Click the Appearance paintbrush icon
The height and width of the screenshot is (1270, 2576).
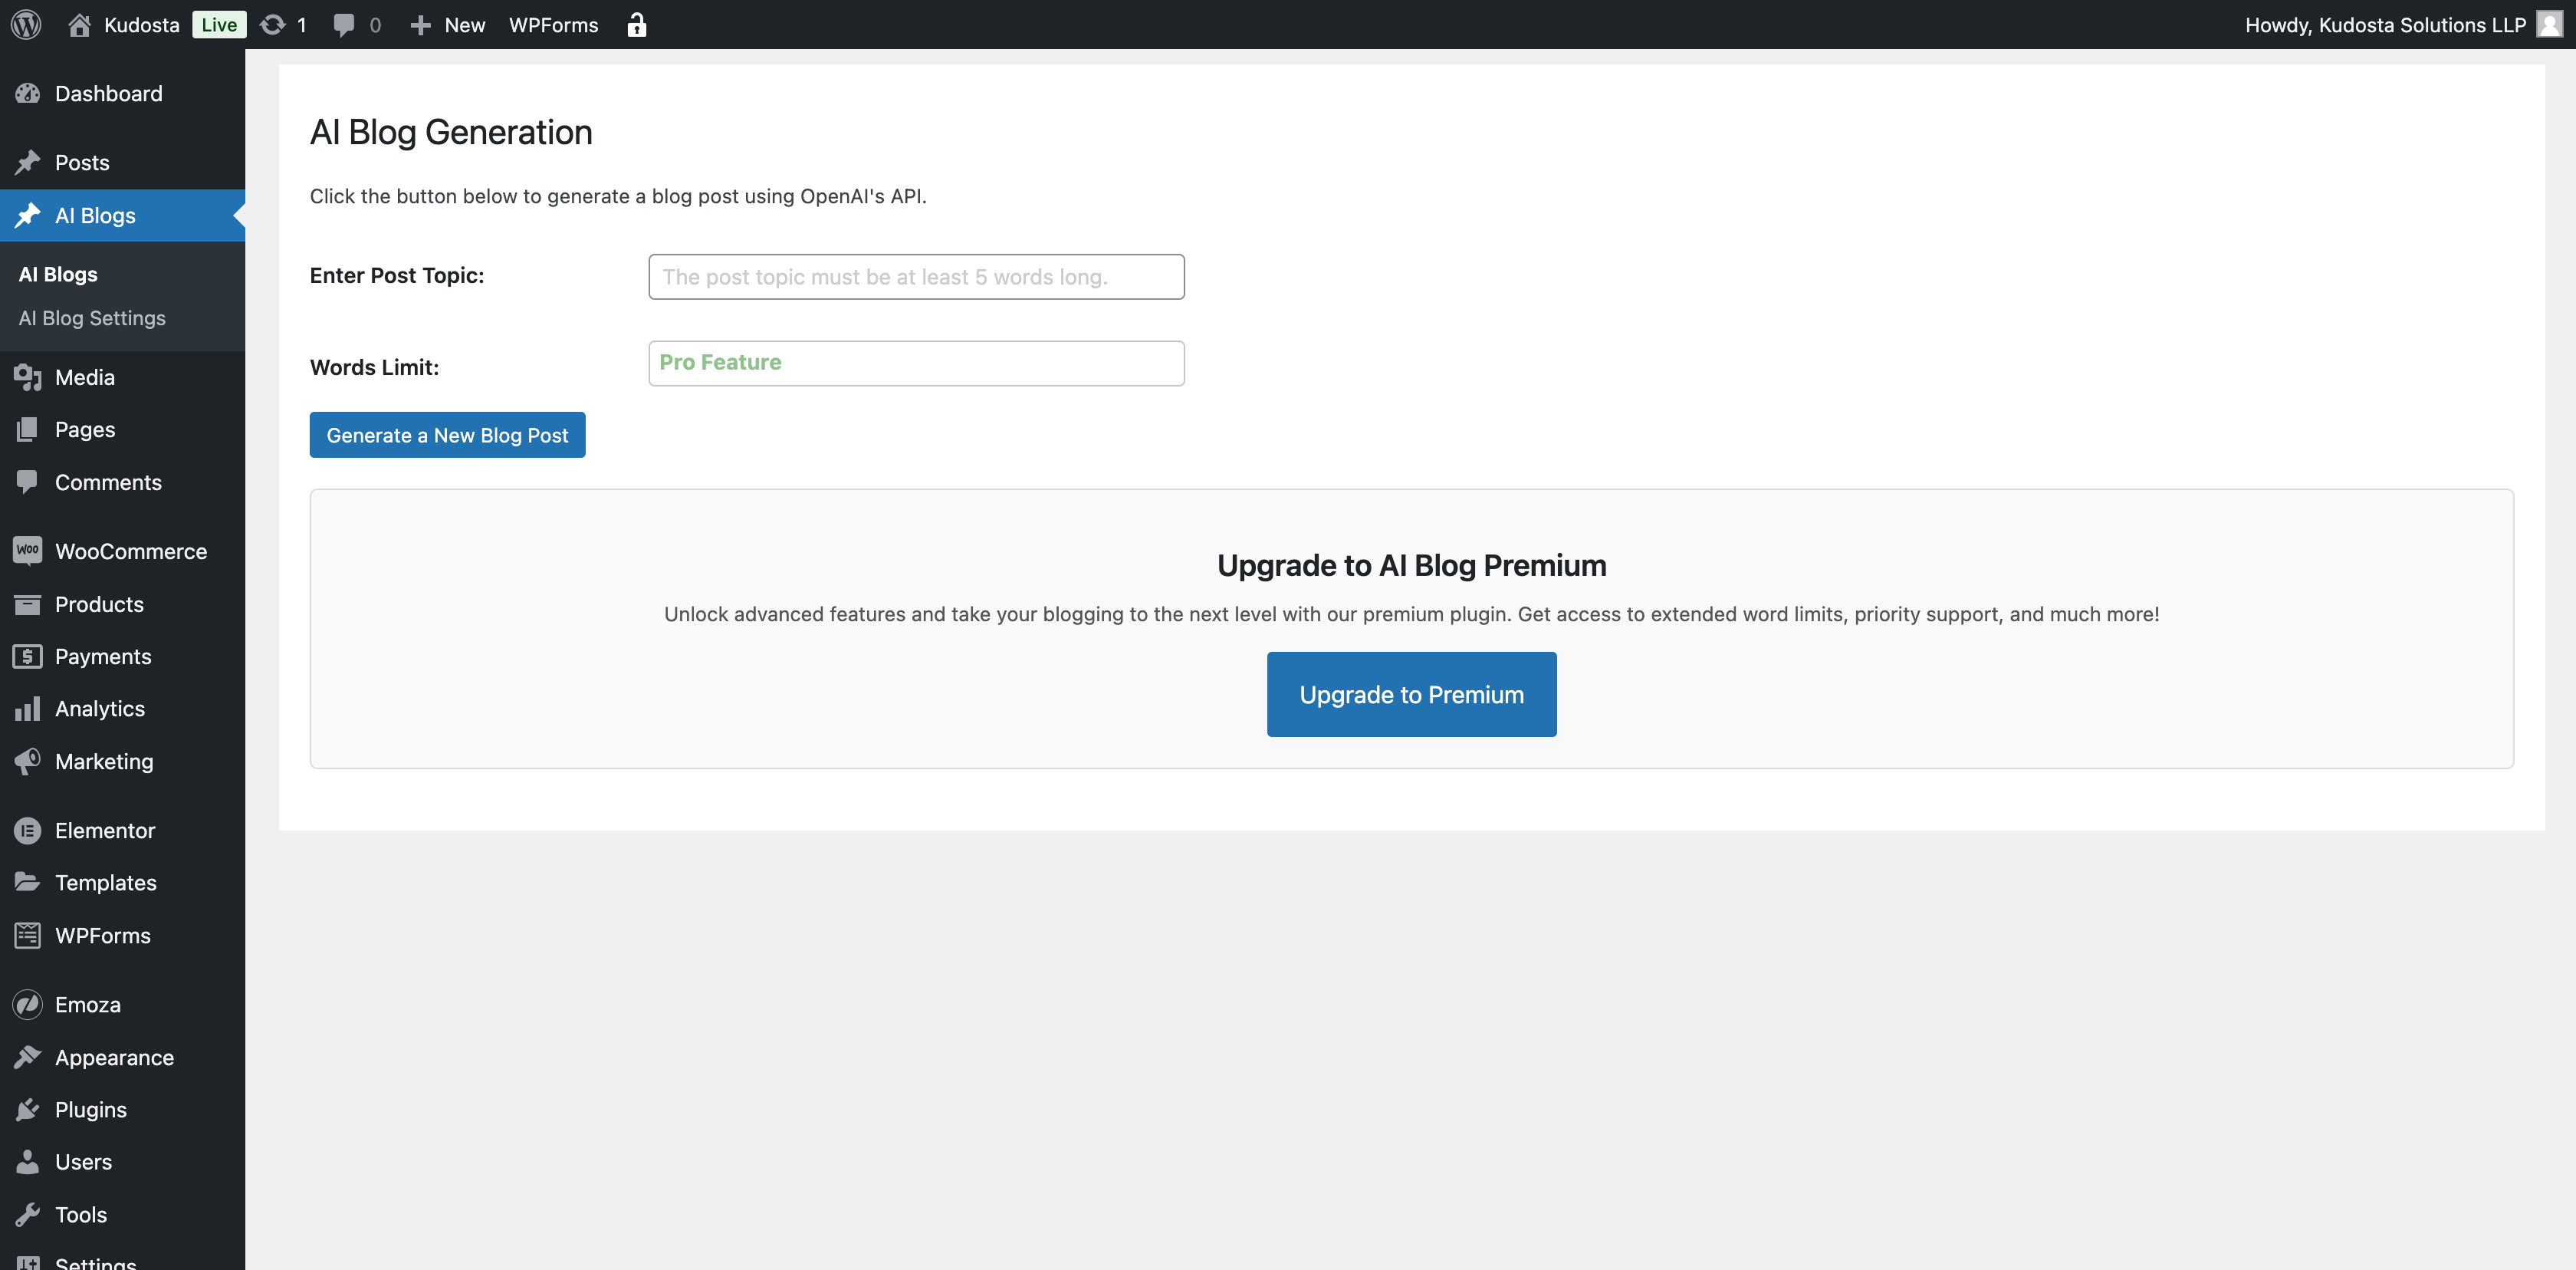(28, 1057)
